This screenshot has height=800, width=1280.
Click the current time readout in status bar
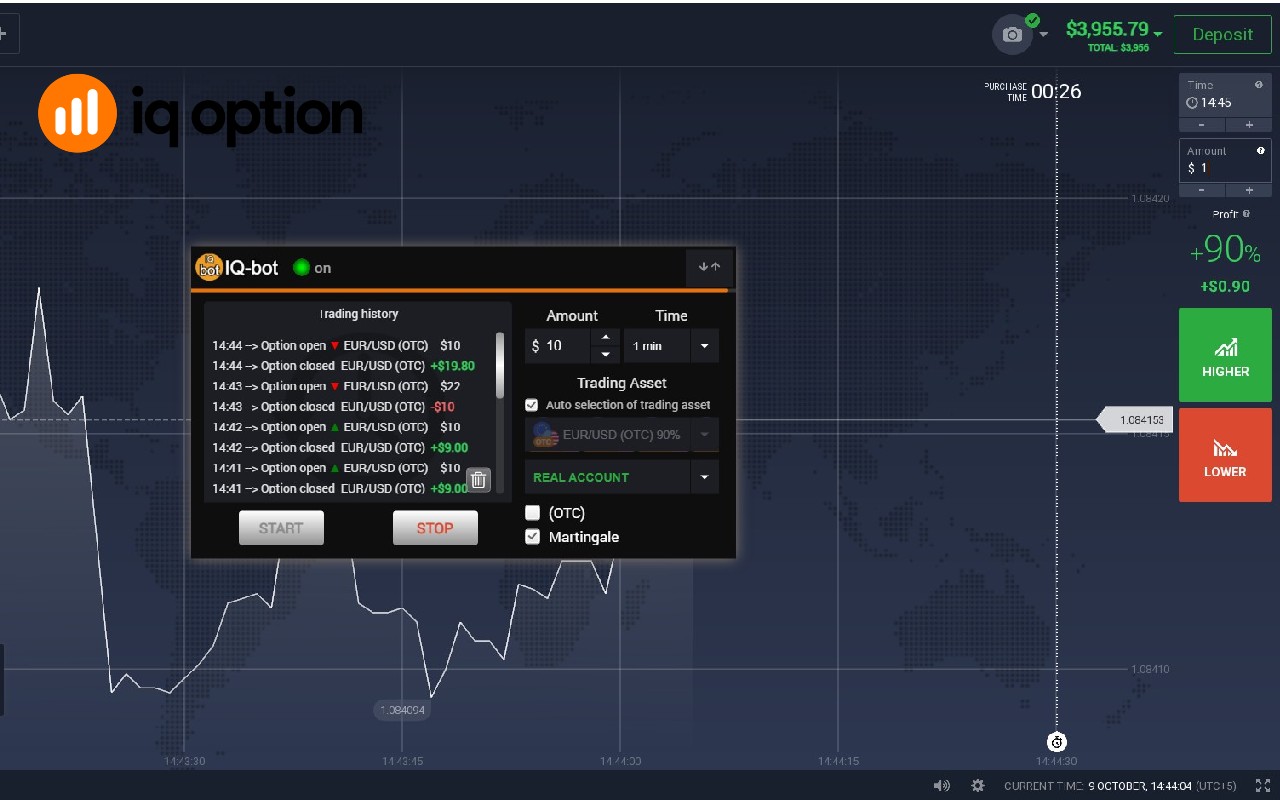(1120, 786)
